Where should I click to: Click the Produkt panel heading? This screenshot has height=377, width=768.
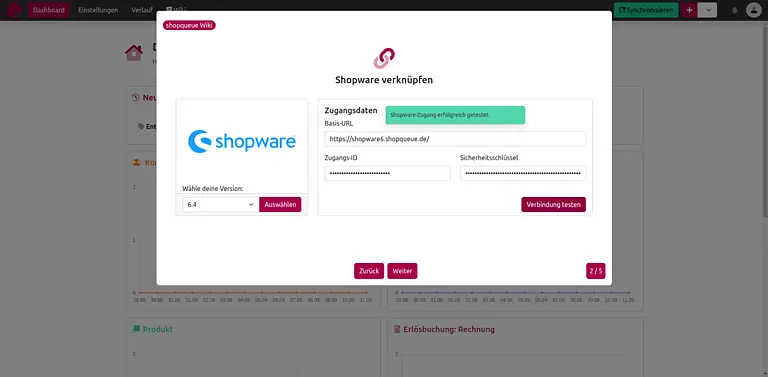[x=158, y=330]
